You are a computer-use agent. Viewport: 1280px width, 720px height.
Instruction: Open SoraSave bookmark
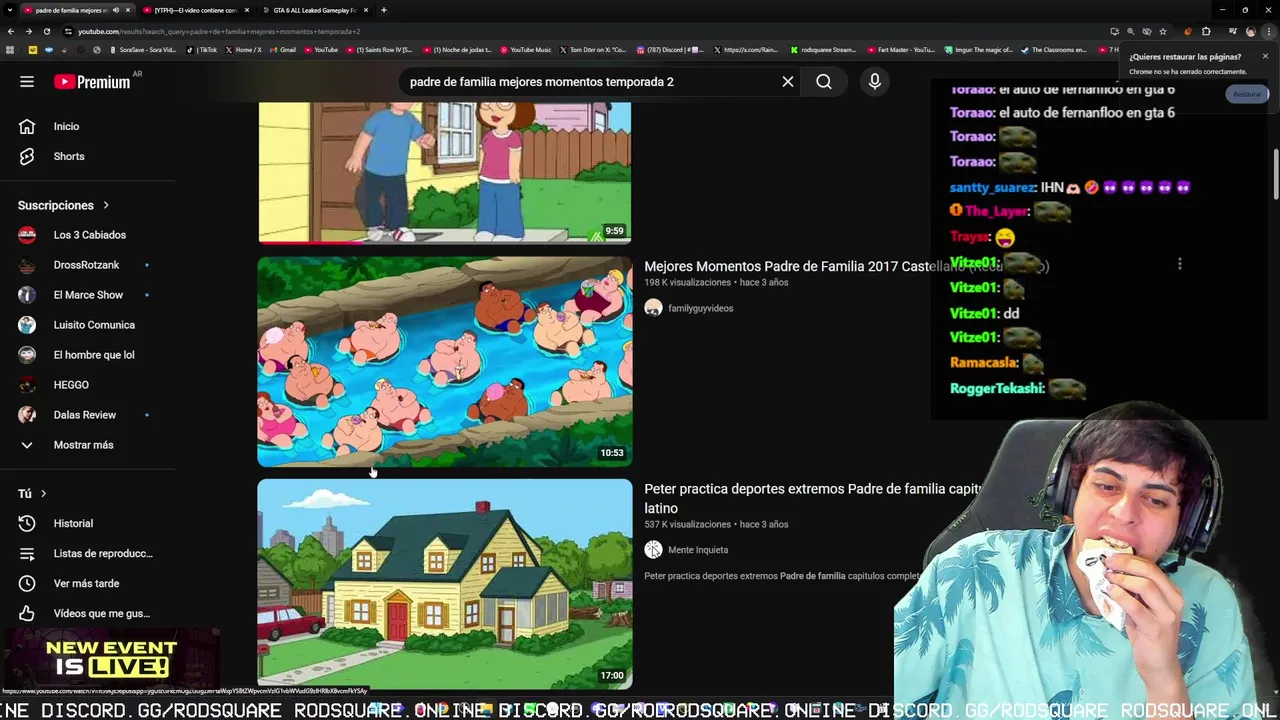(x=143, y=49)
